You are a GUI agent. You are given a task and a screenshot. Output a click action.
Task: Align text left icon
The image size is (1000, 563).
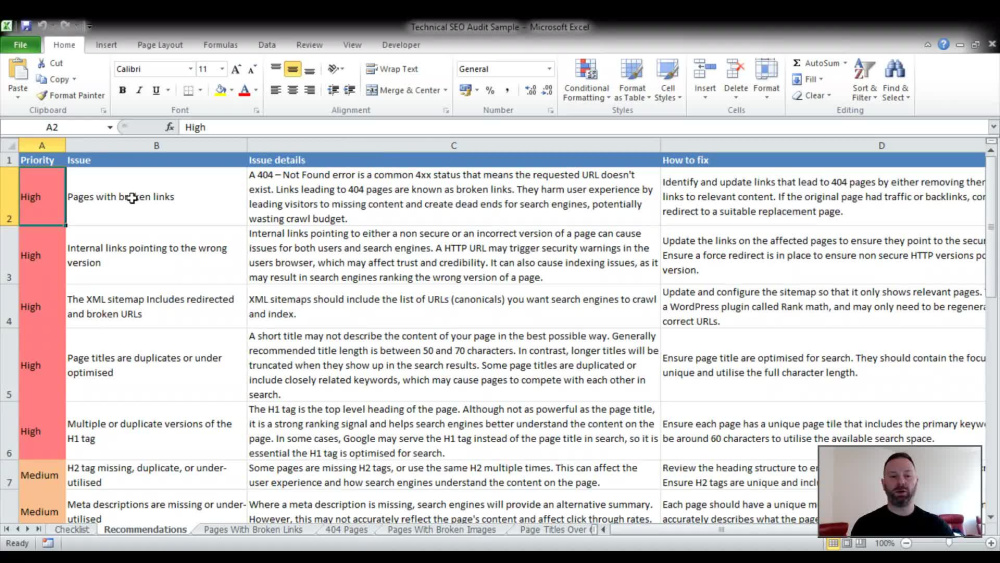click(x=276, y=91)
